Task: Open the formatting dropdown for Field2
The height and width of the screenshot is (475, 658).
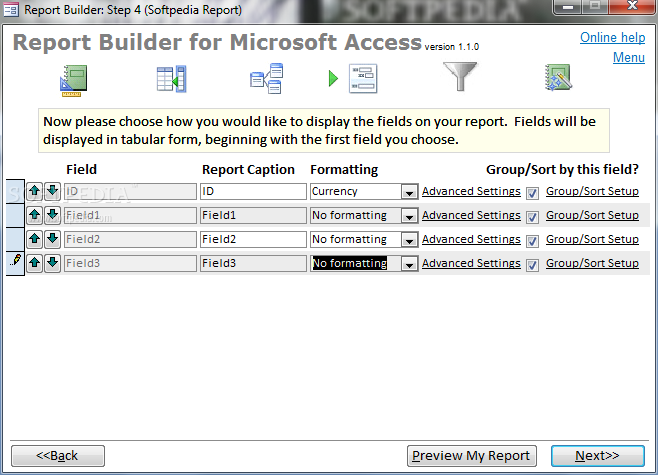Action: click(x=409, y=240)
